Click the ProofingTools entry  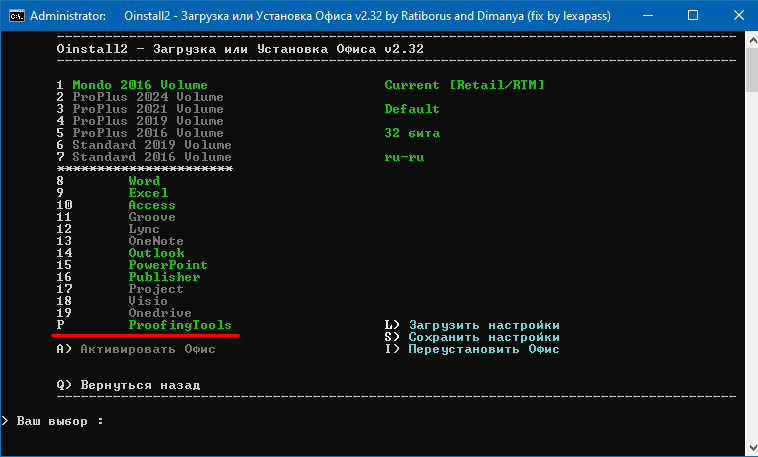[x=180, y=325]
